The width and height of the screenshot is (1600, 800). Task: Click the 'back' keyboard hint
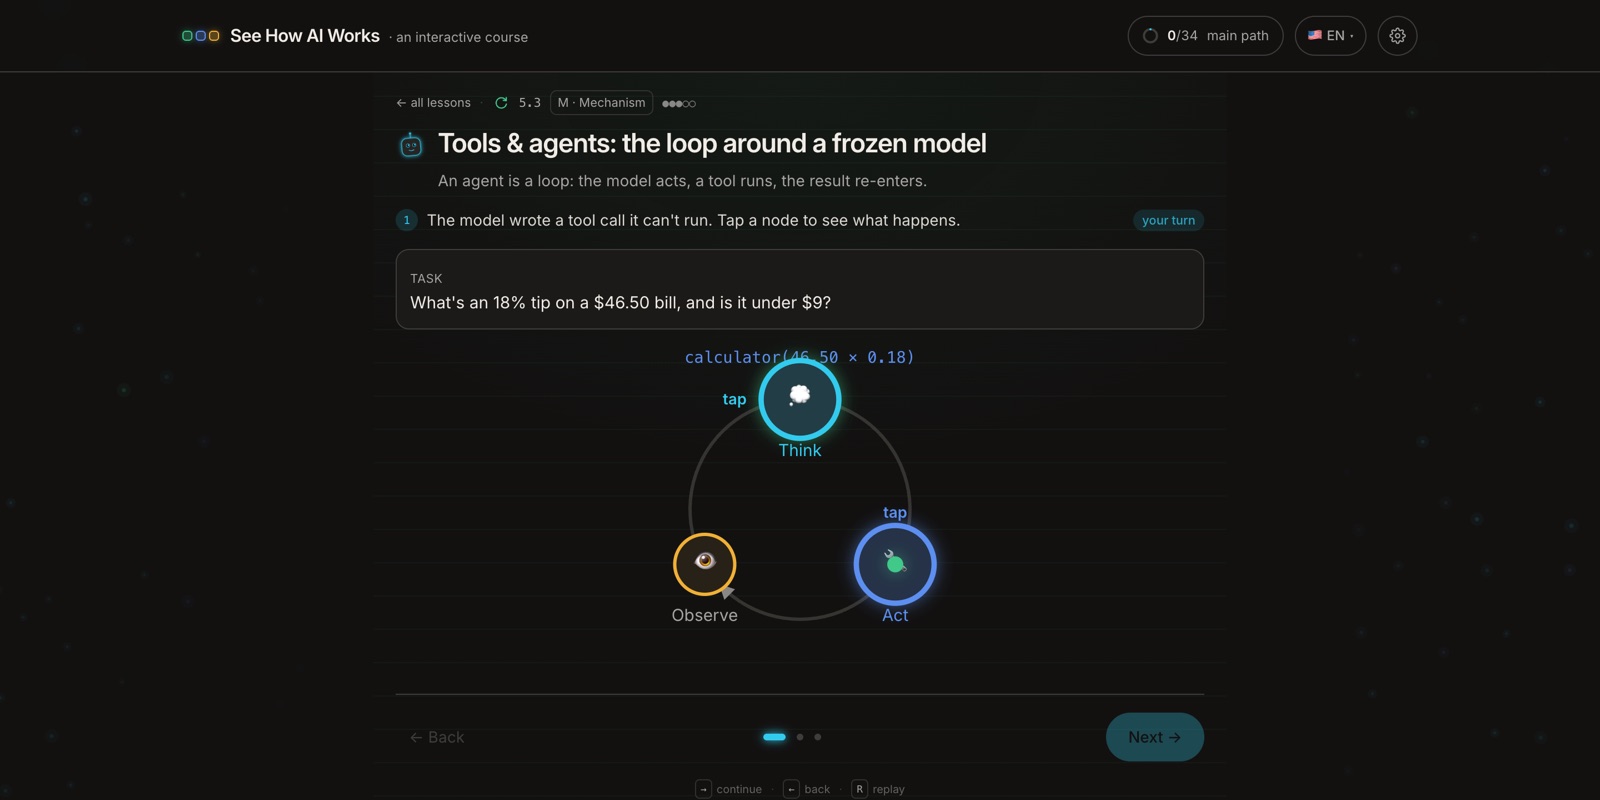tap(807, 789)
